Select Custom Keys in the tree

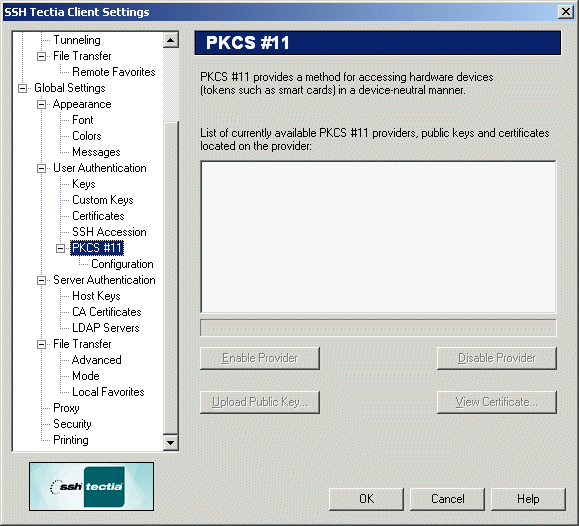click(103, 200)
